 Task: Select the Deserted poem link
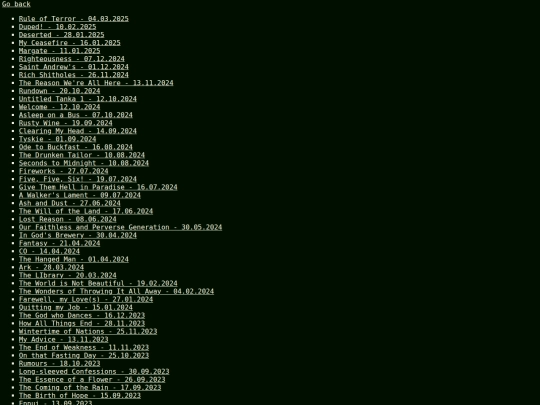coord(62,35)
